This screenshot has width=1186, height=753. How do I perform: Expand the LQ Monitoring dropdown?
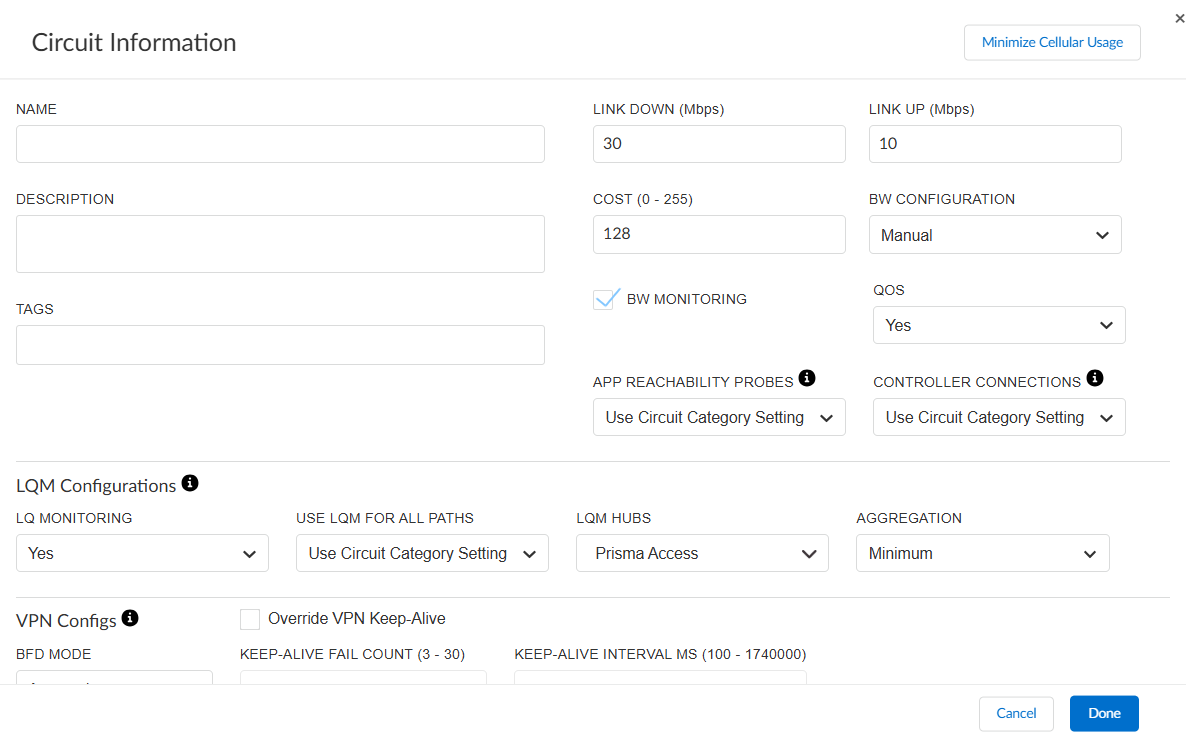142,553
